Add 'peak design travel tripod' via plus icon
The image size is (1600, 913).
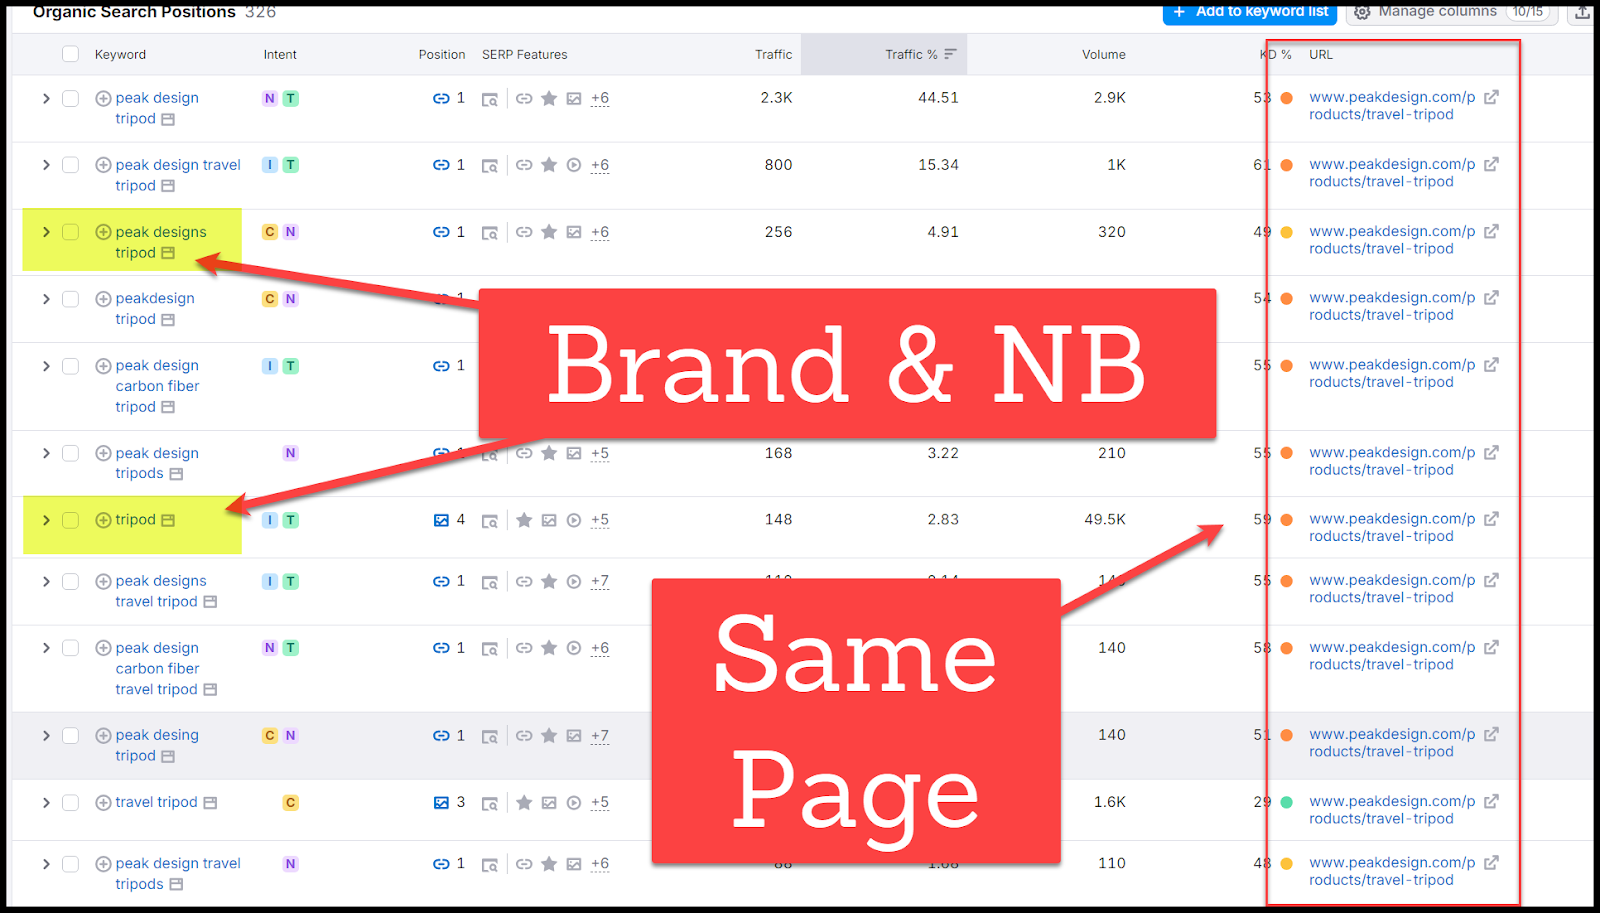(x=103, y=165)
